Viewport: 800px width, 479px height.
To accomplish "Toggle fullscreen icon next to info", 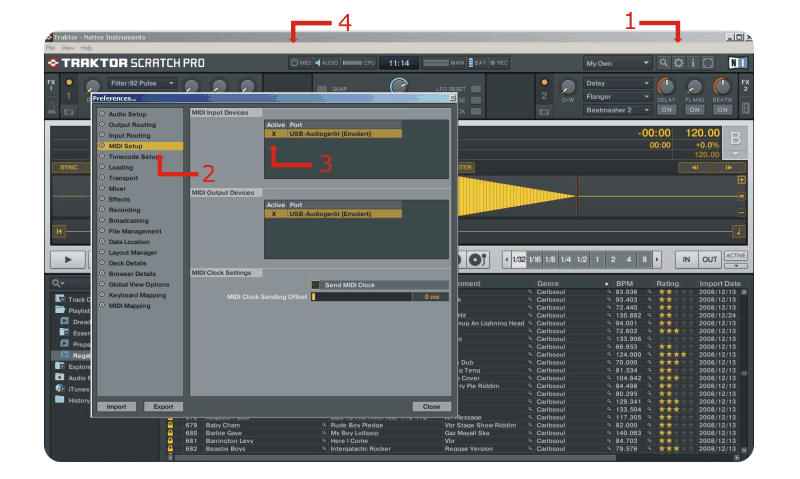I will 709,62.
